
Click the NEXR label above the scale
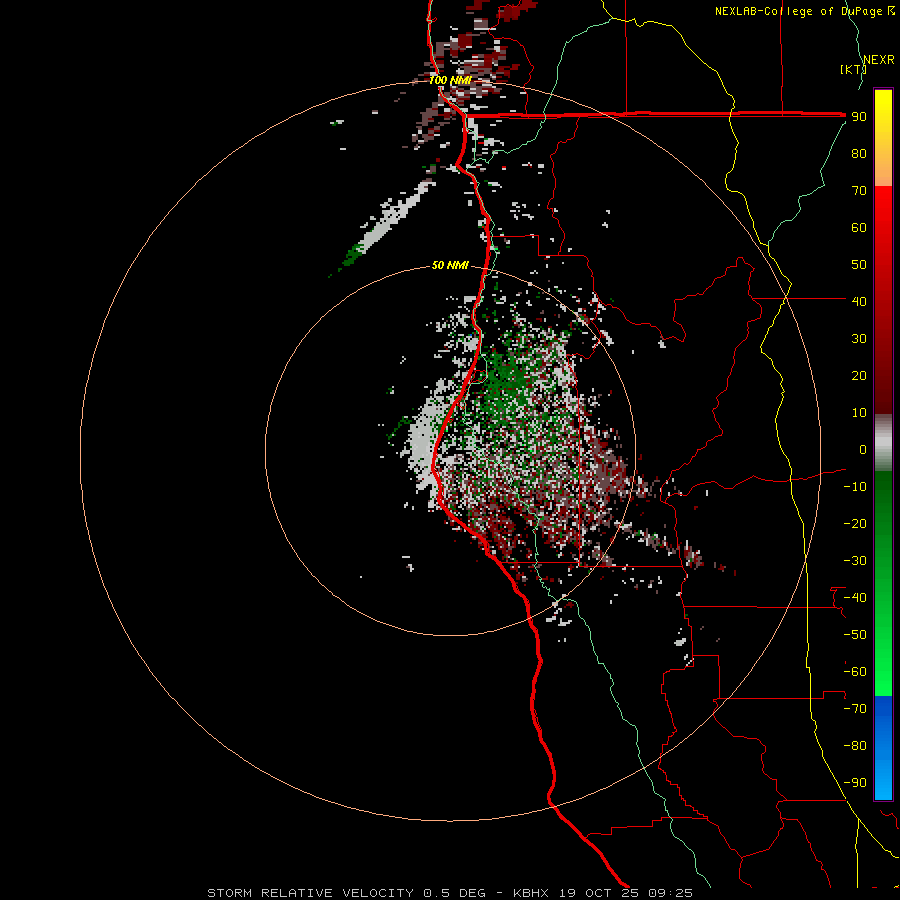[x=879, y=60]
